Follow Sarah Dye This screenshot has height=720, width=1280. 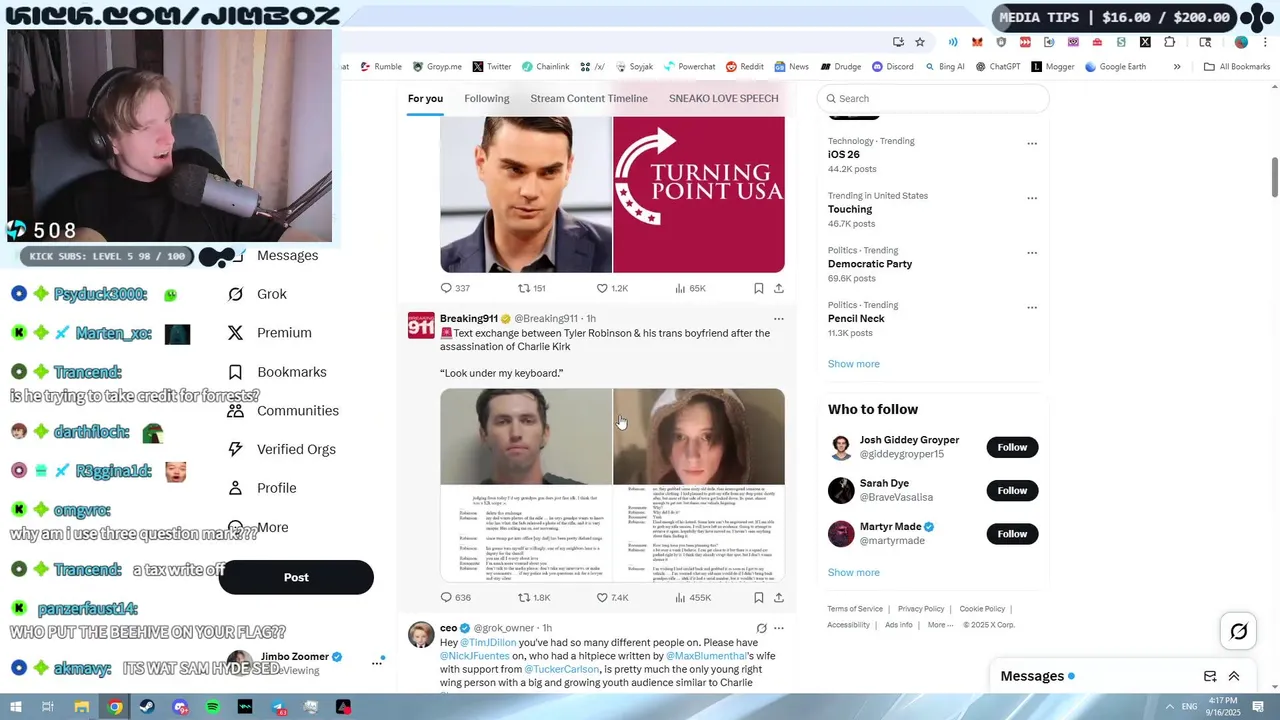pyautogui.click(x=1012, y=490)
